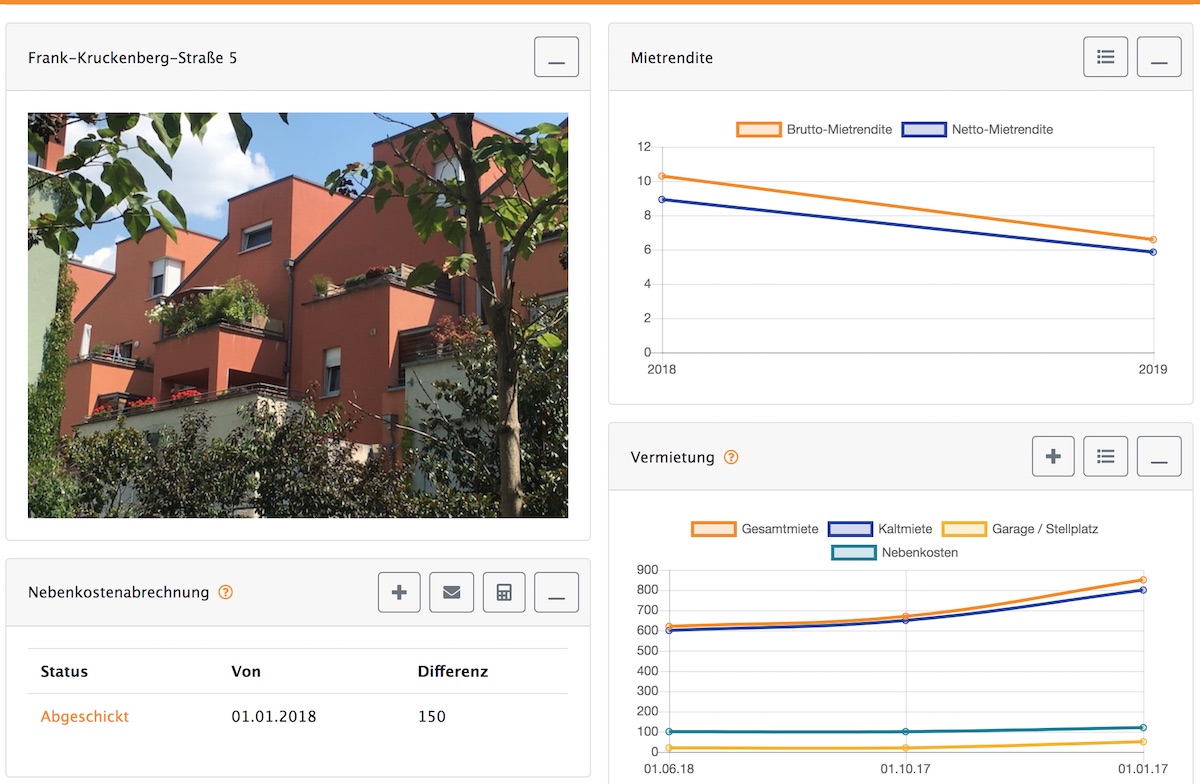
Task: Click Netto-Mietrendite data point at 2019
Action: pos(1153,252)
